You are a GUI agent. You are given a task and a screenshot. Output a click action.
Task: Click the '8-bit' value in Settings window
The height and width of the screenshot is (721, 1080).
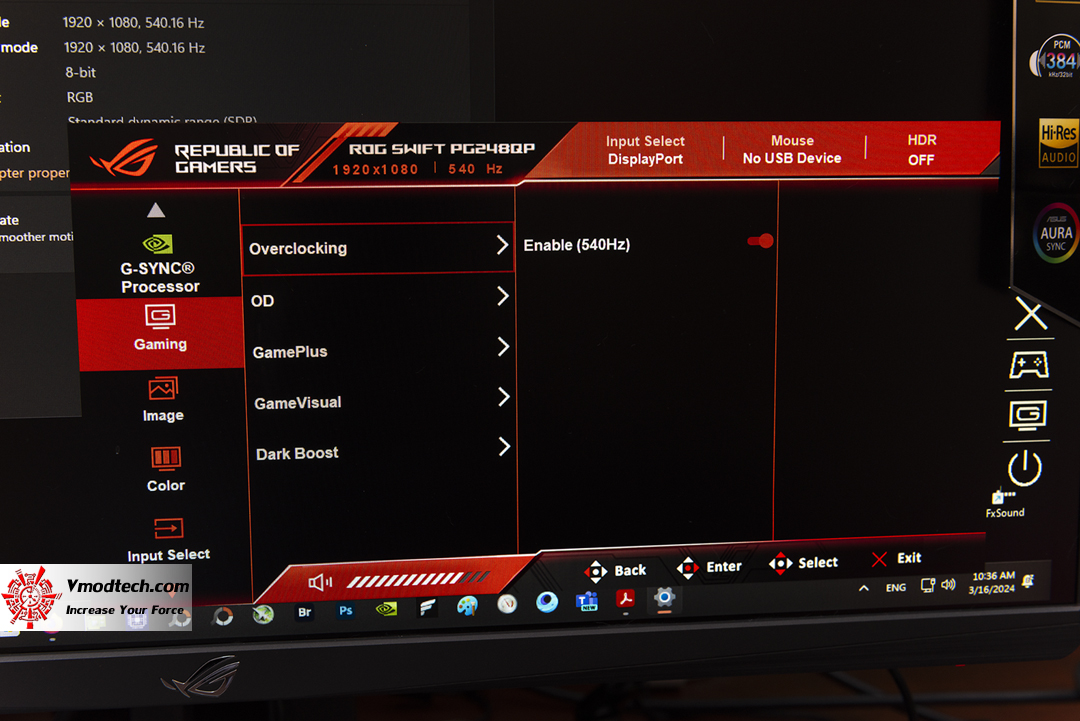click(x=81, y=72)
